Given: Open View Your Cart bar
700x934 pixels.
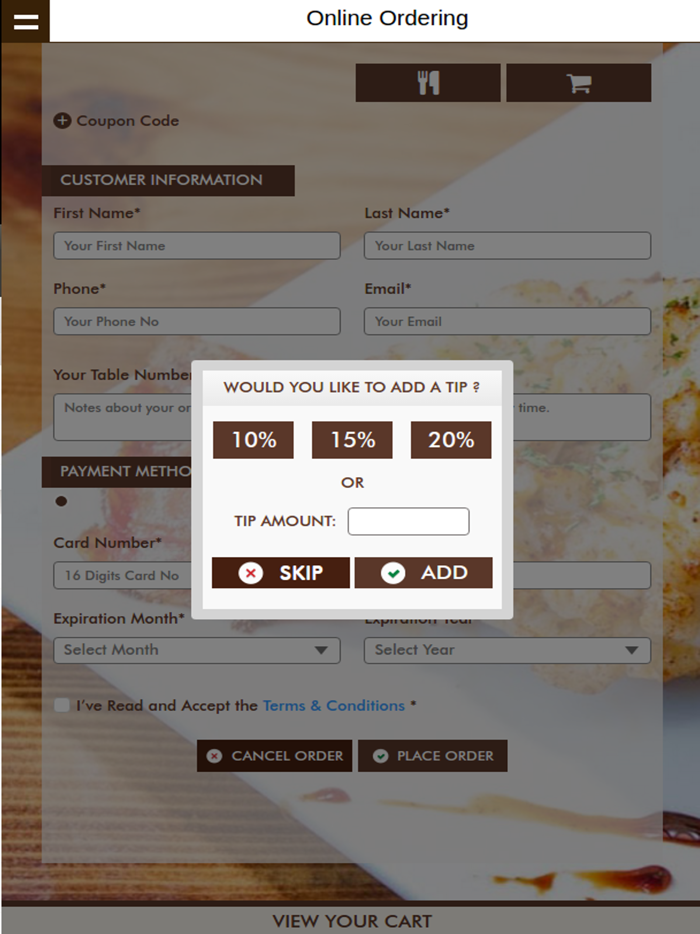Looking at the screenshot, I should pos(352,921).
